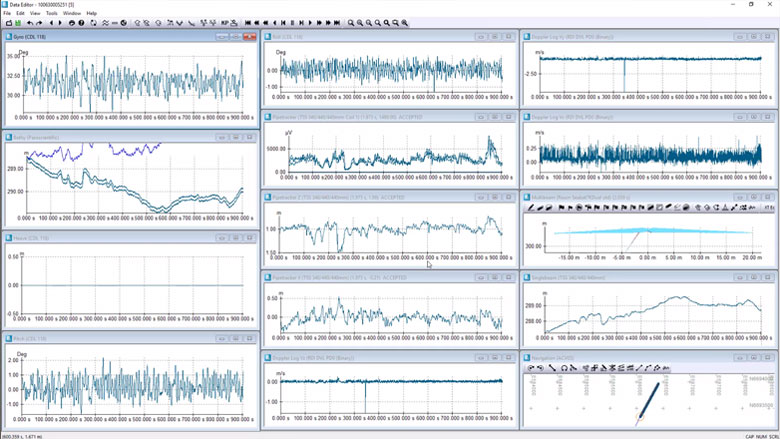Screen dimensions: 780x439
Task: Jump to start with skip-to-first button
Action: click(249, 22)
